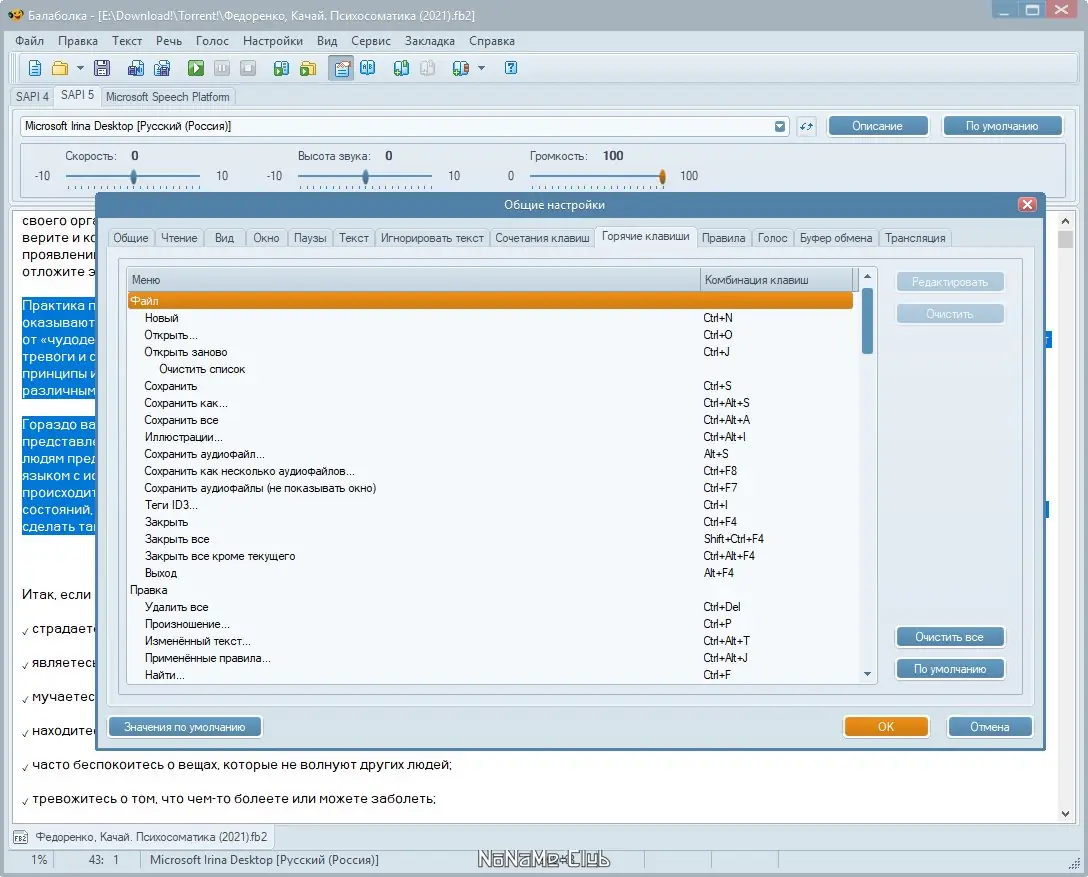The image size is (1088, 877).
Task: Select the Закрыть все кроме текущего row
Action: tap(491, 556)
